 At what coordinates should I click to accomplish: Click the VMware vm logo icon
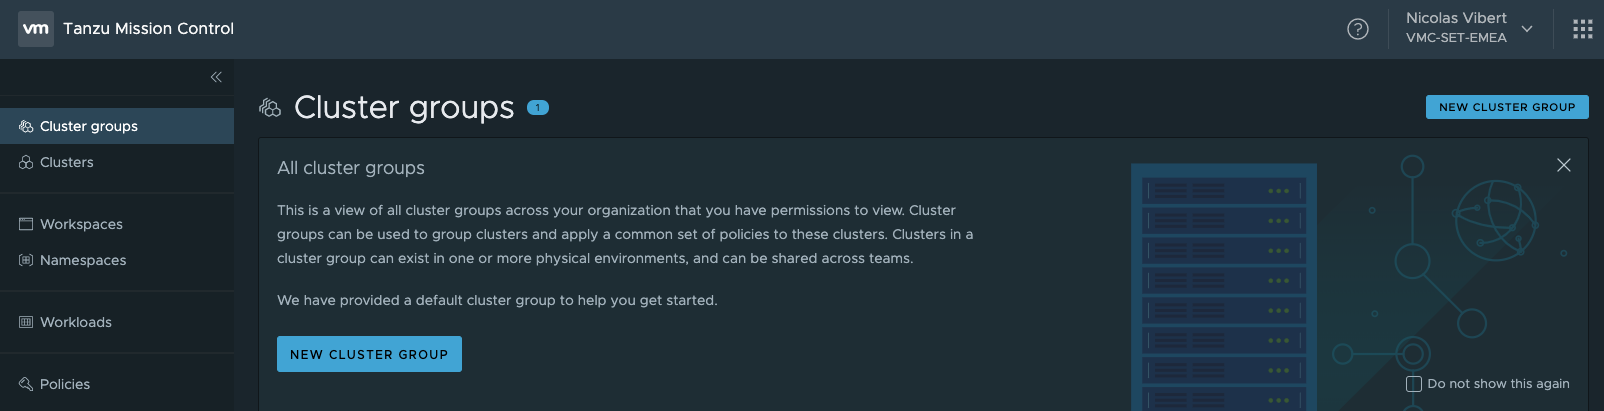[x=36, y=29]
